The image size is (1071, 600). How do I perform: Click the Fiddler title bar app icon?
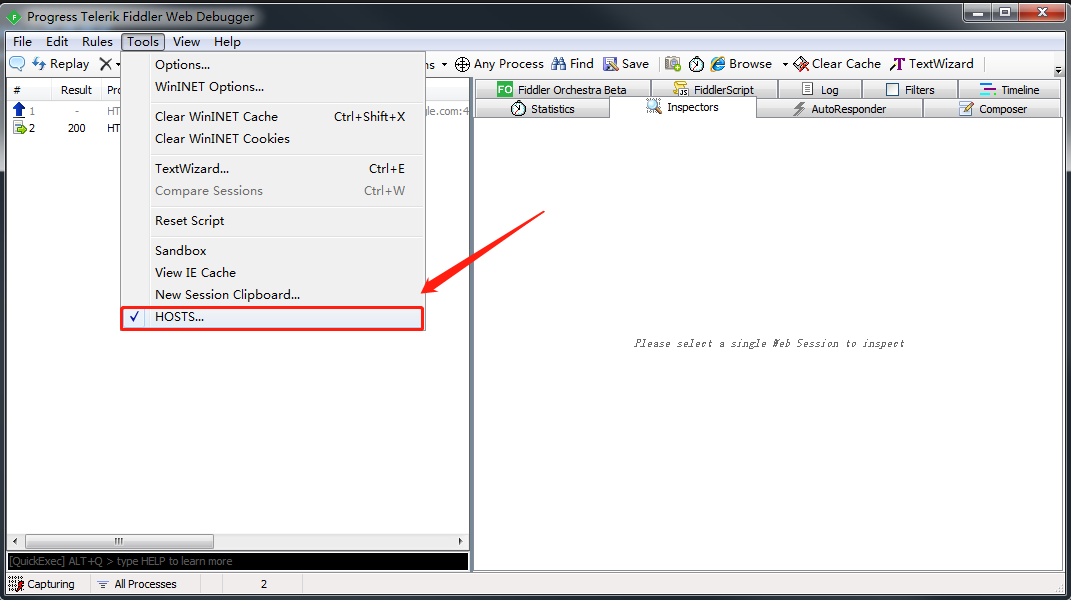coord(14,16)
